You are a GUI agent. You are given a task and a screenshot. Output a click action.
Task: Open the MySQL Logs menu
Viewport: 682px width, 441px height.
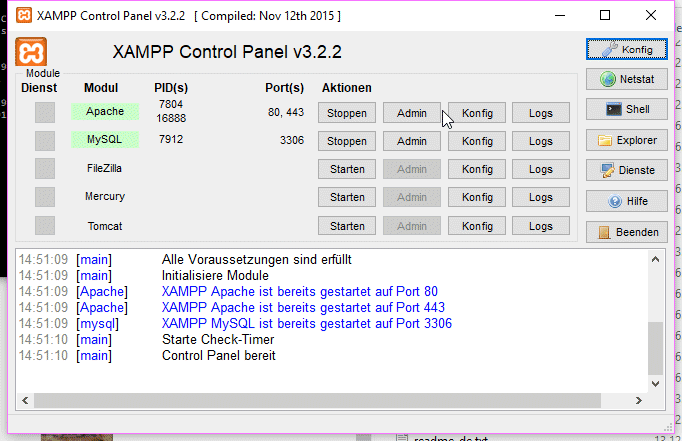tap(541, 141)
